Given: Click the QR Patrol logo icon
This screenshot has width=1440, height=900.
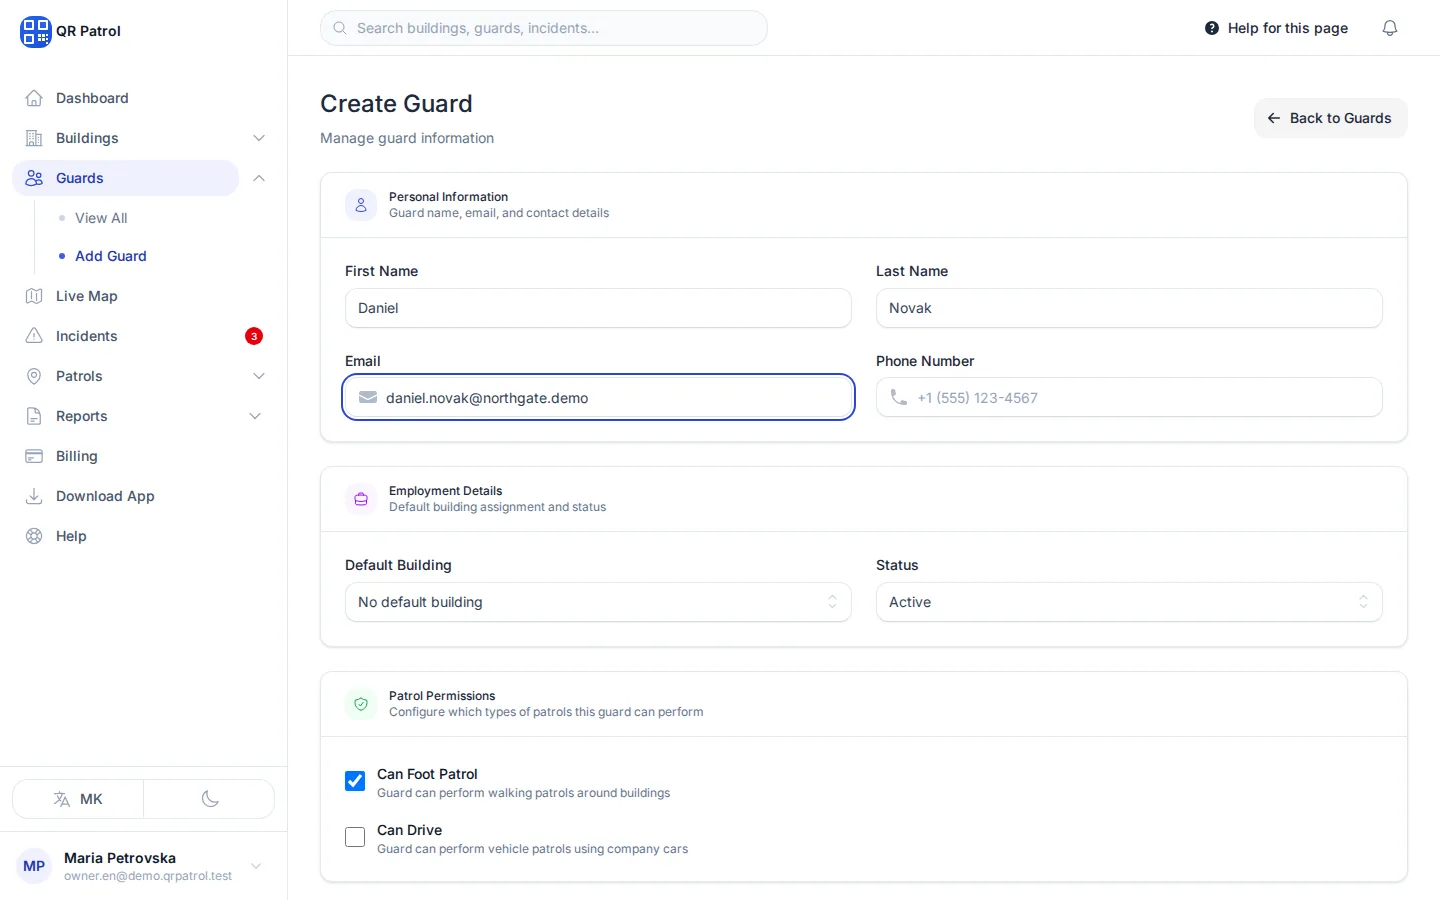Looking at the screenshot, I should point(35,31).
